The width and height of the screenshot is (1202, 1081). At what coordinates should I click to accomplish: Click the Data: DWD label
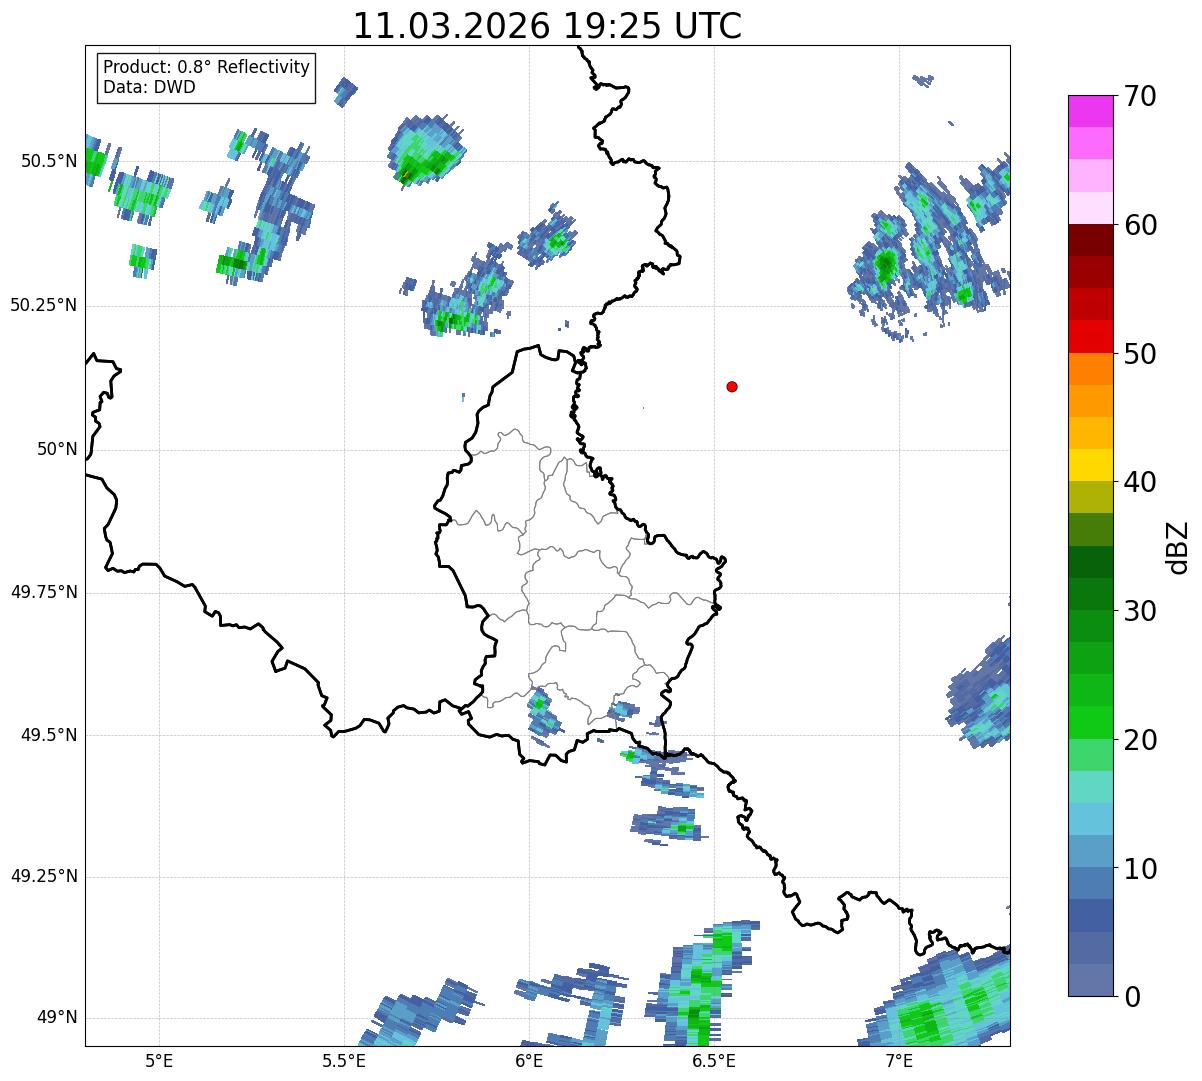149,87
